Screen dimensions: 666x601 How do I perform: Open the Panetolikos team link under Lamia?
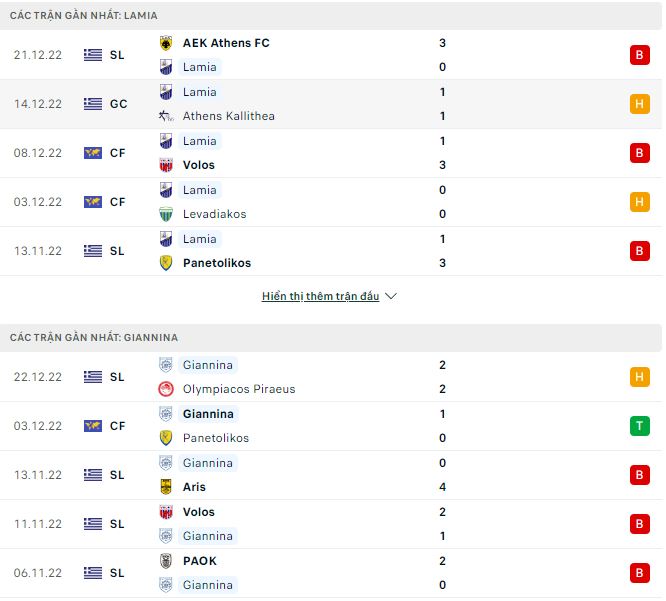[217, 263]
